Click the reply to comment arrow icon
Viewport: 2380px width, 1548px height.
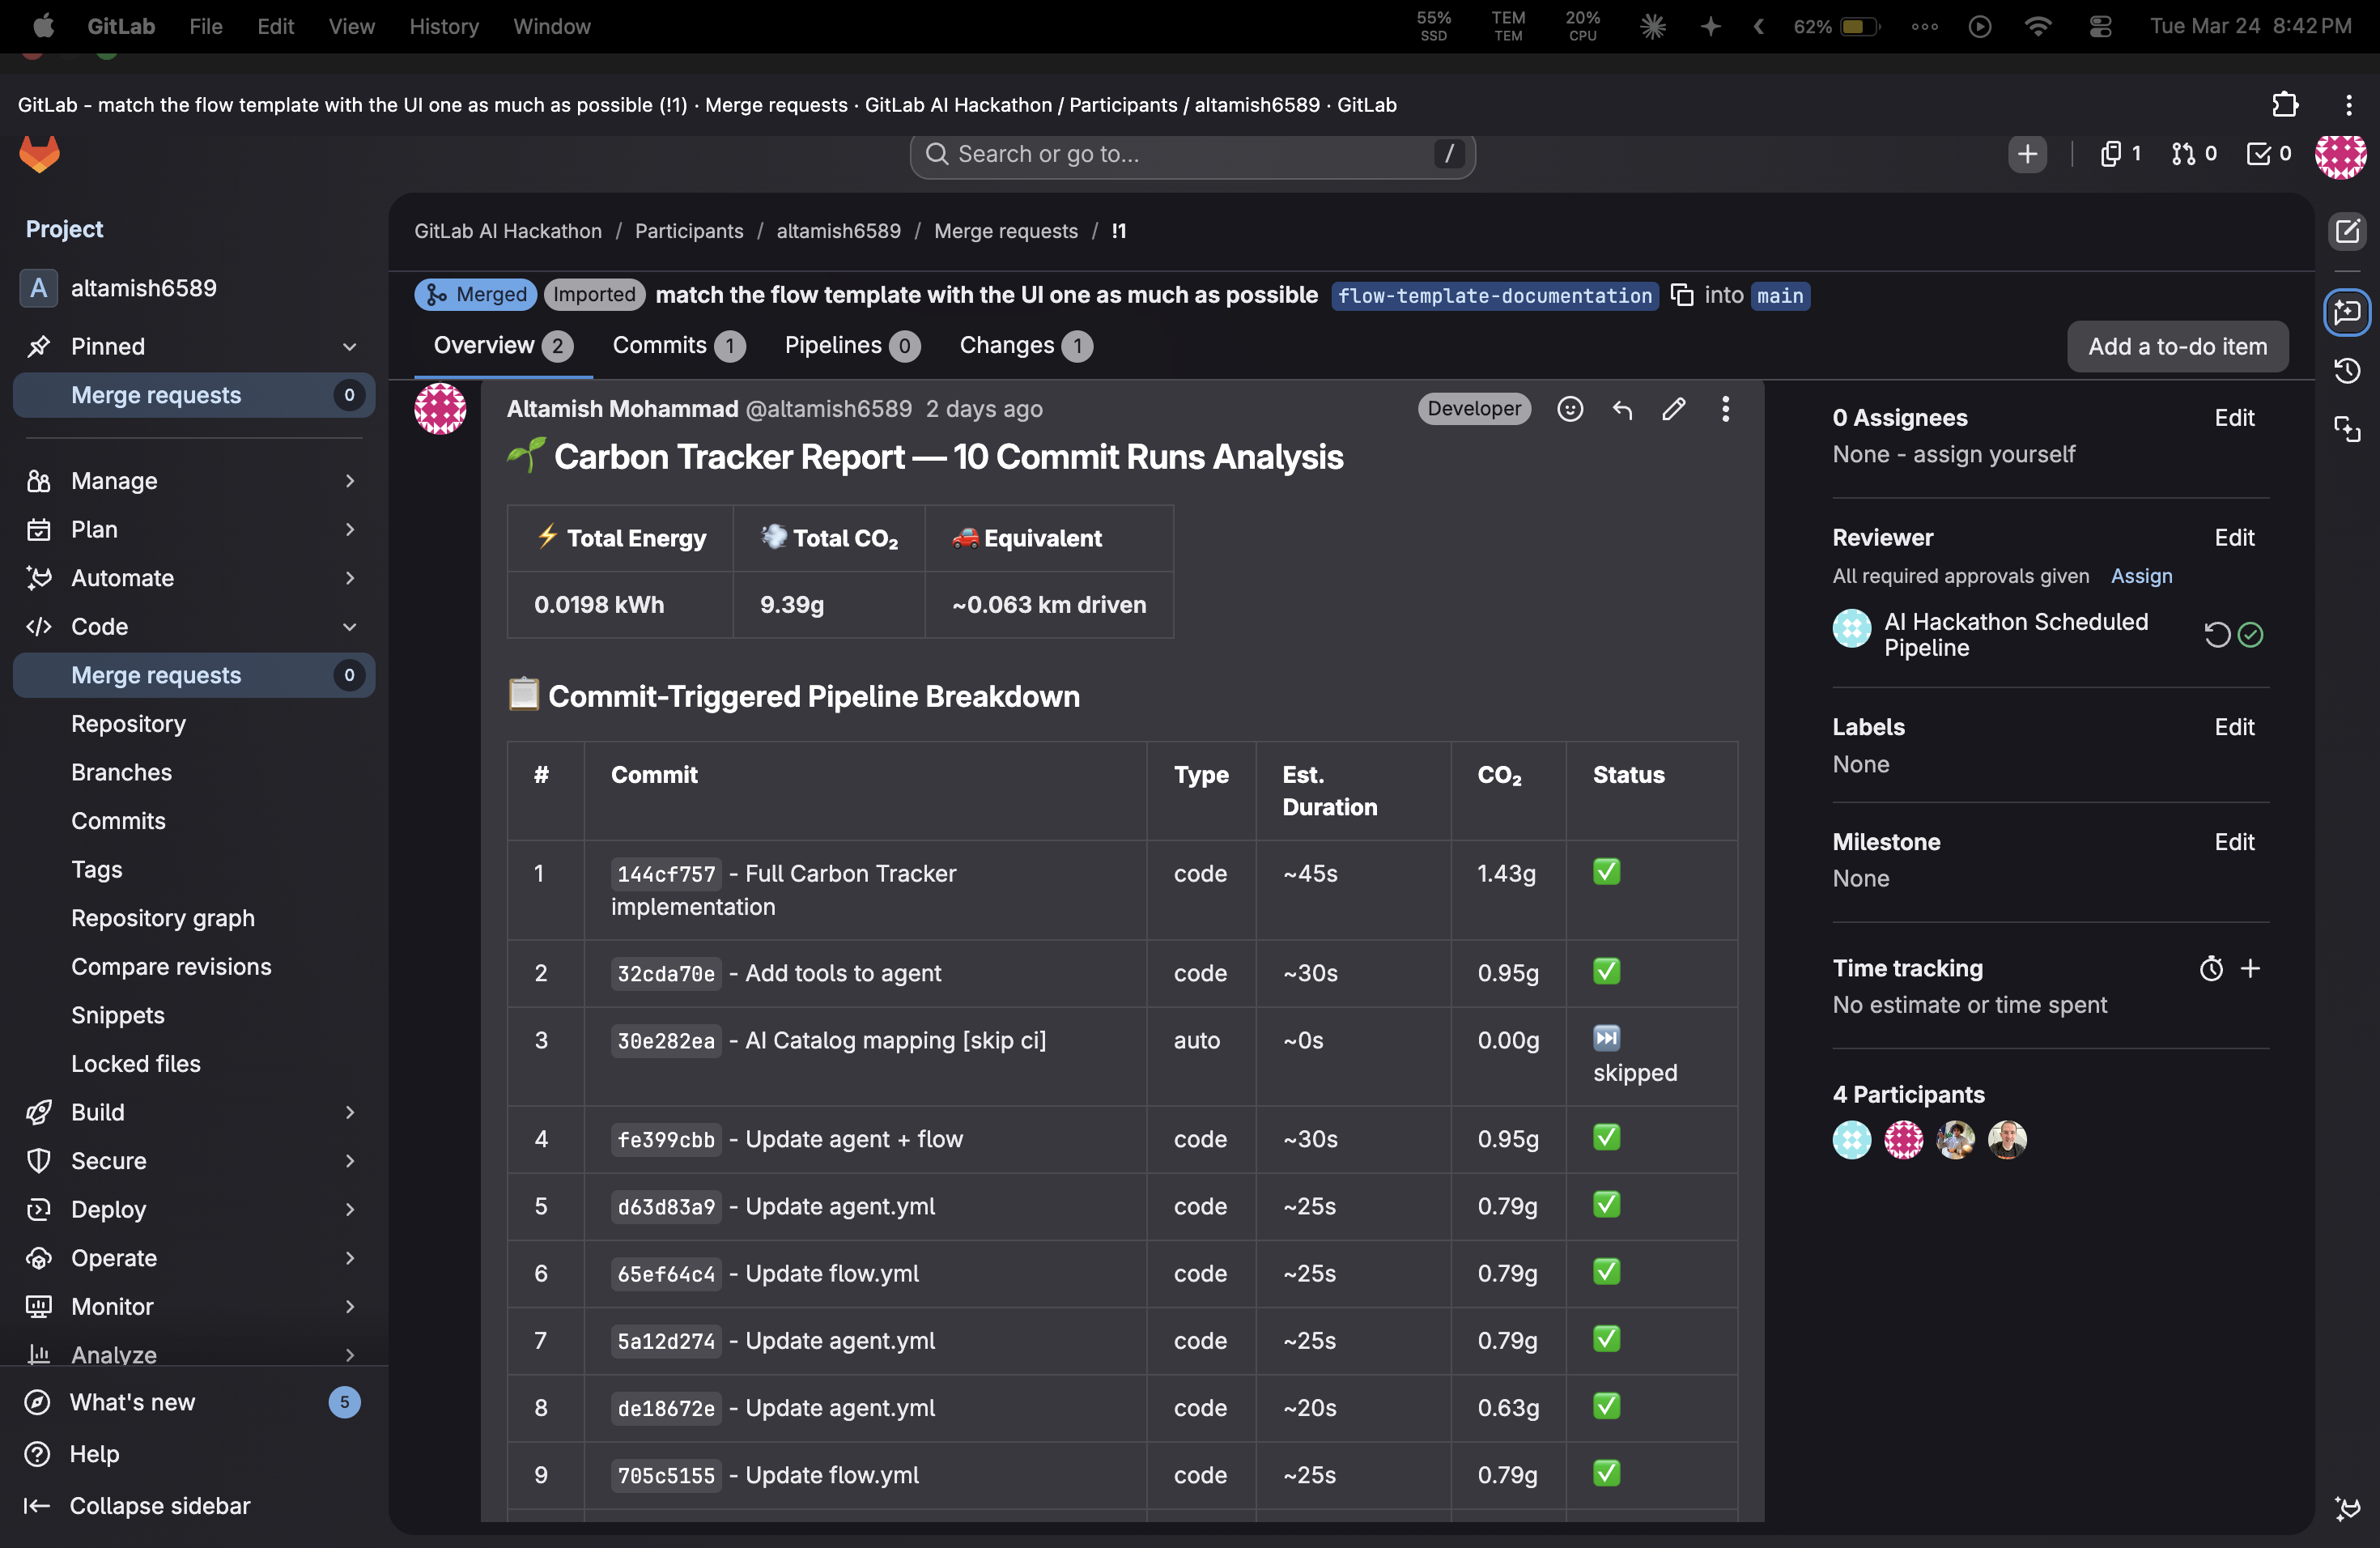coord(1622,409)
